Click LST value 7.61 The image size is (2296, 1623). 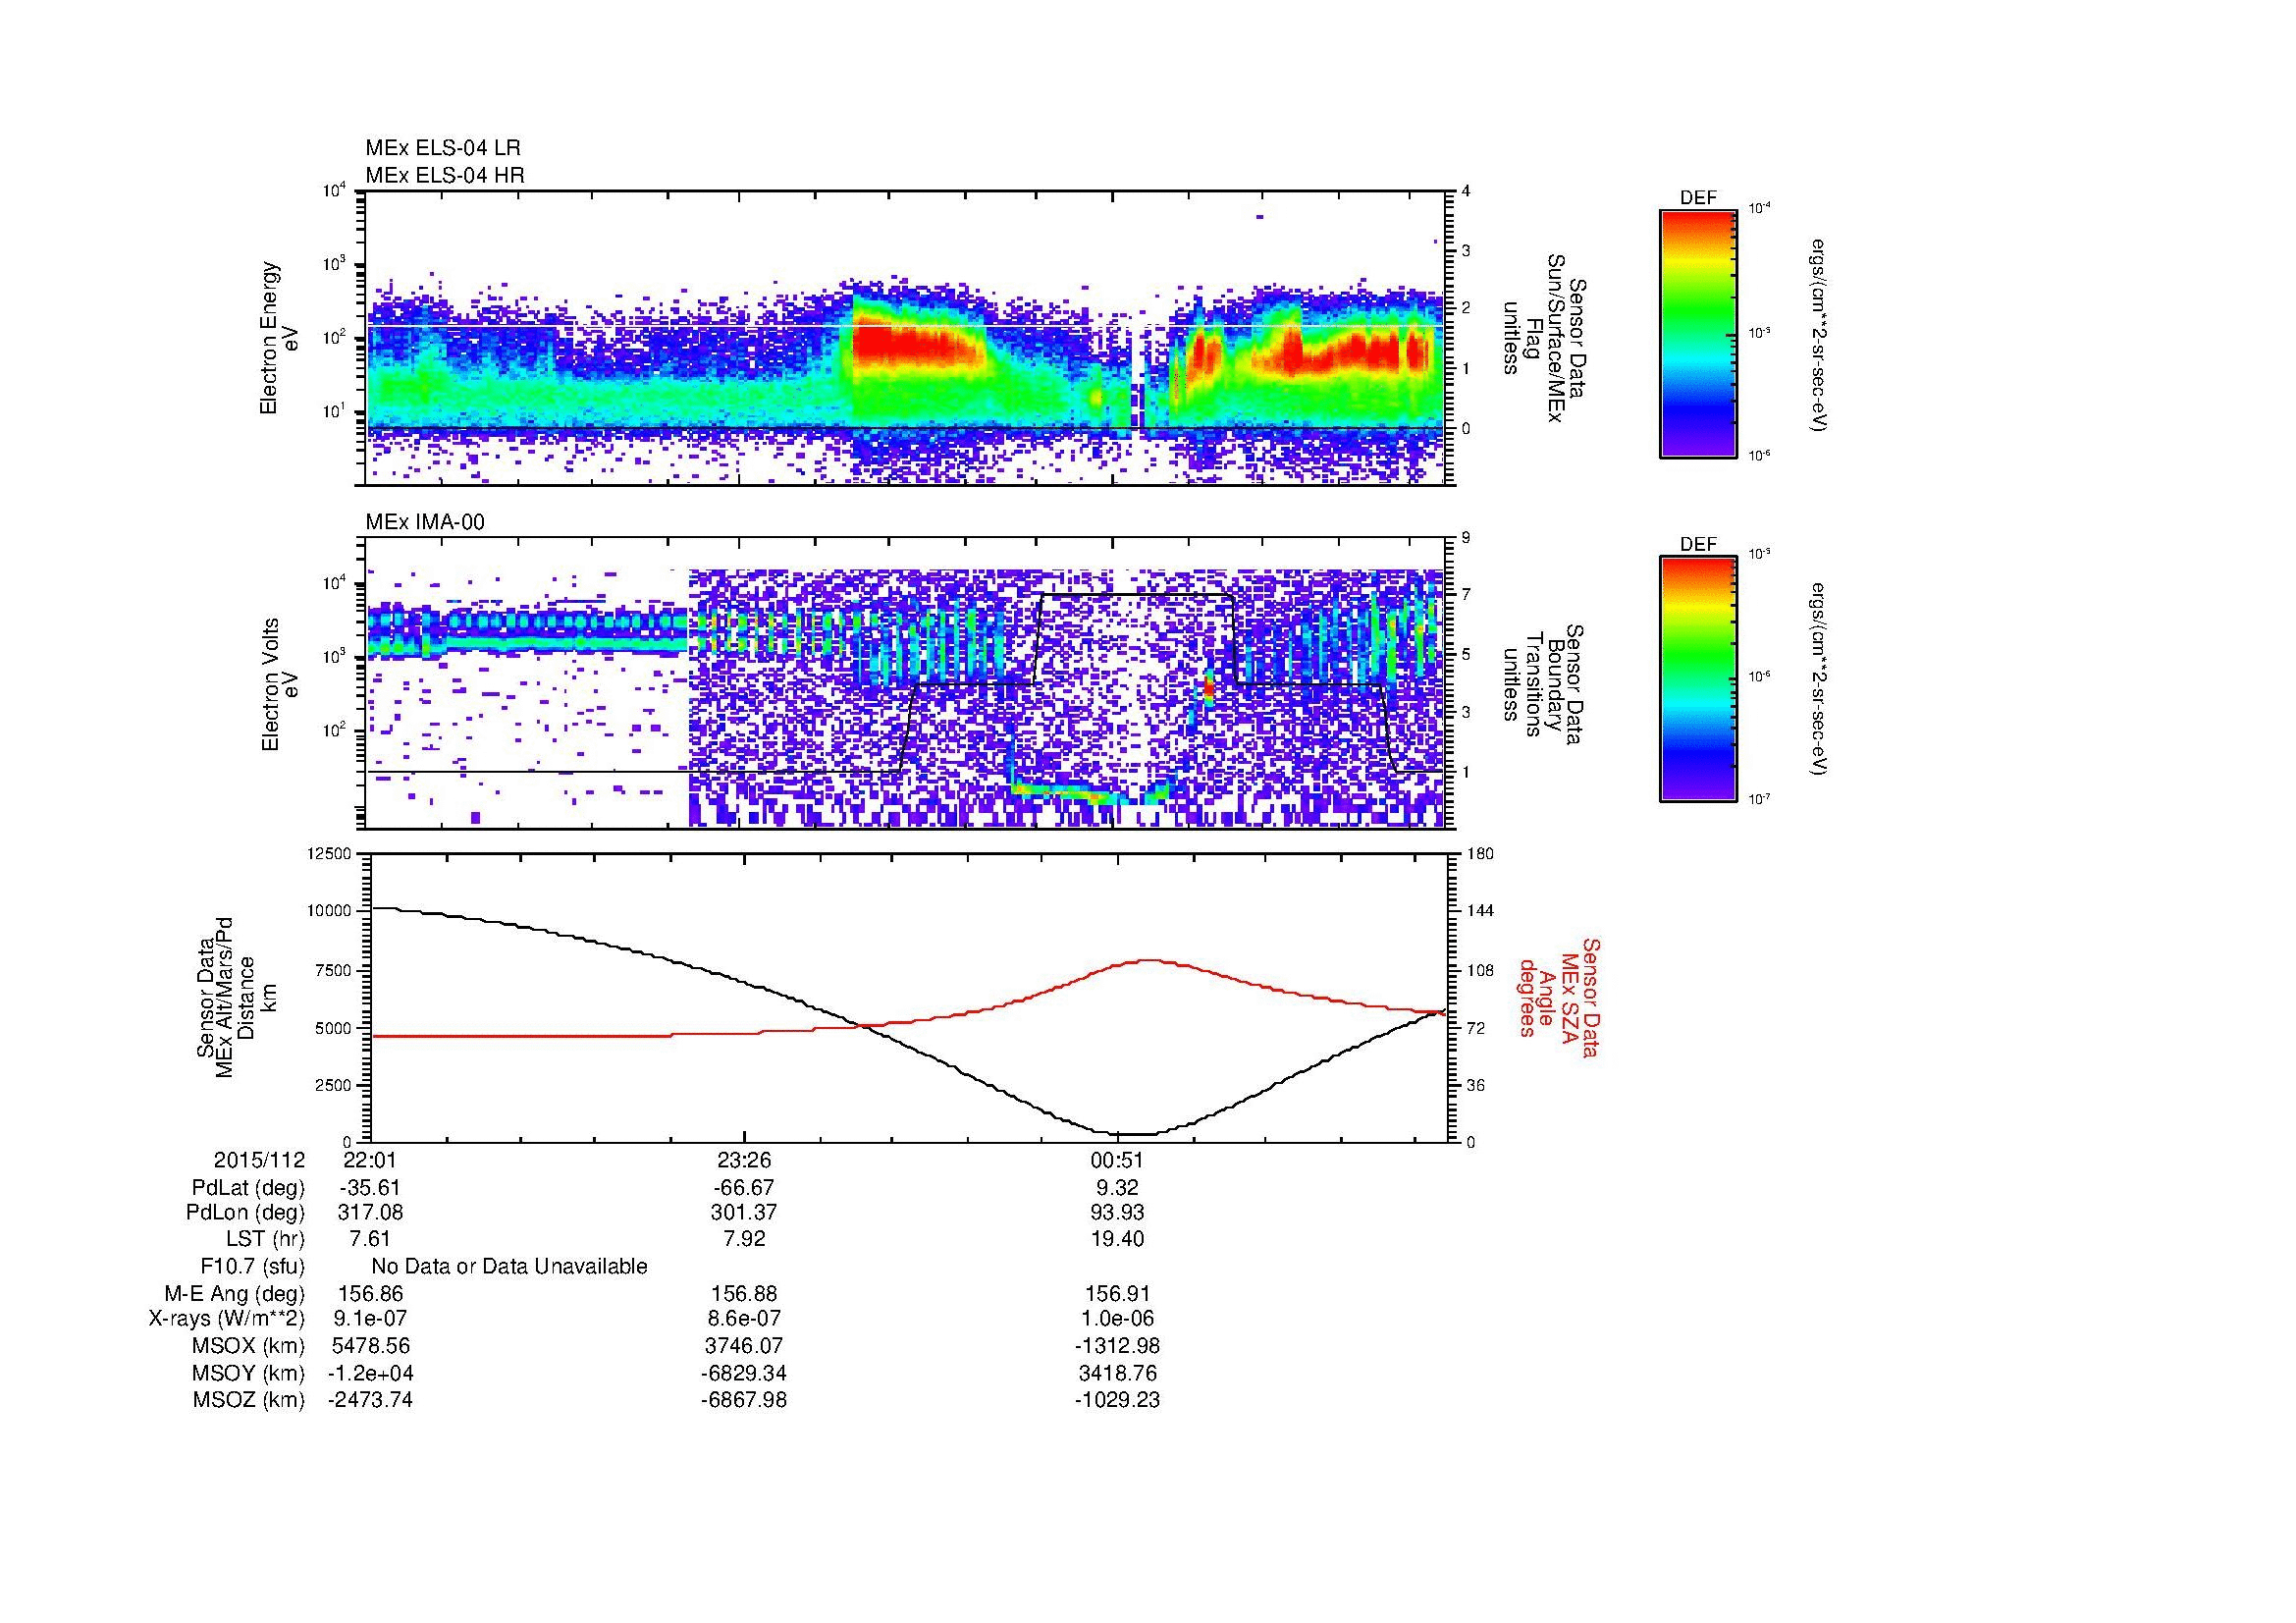tap(370, 1239)
